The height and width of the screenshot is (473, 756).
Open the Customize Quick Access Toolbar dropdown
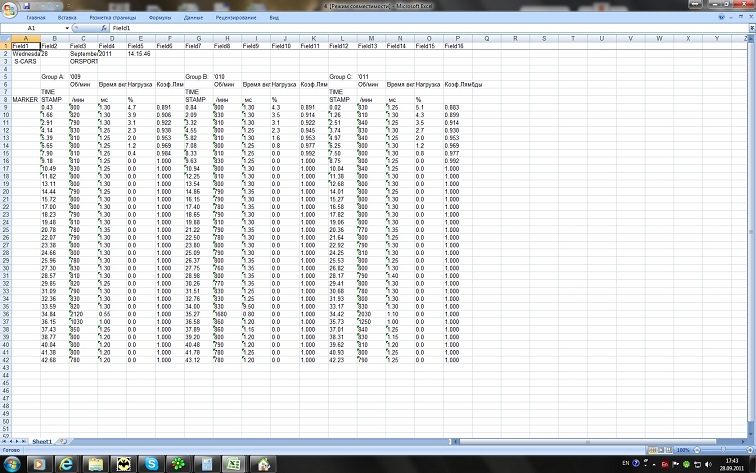[x=68, y=6]
